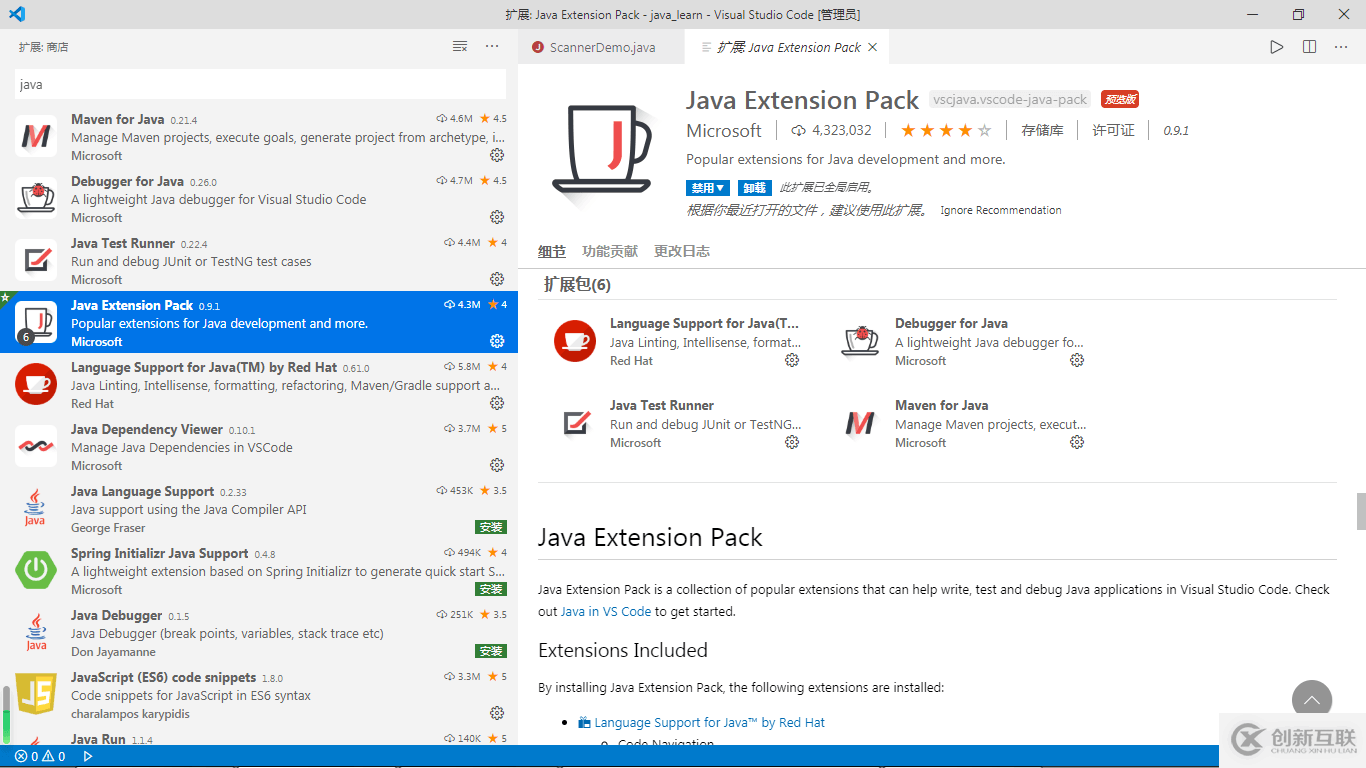Click the gear under Language Support in the pack
The image size is (1366, 768).
792,360
